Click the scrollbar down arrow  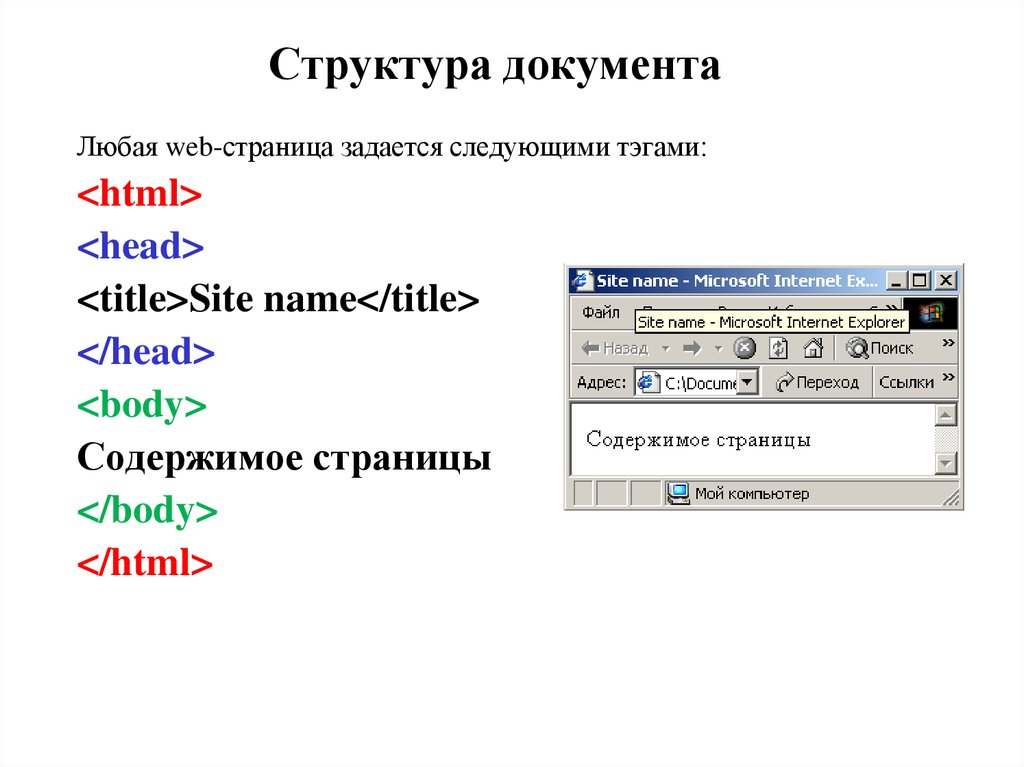946,463
